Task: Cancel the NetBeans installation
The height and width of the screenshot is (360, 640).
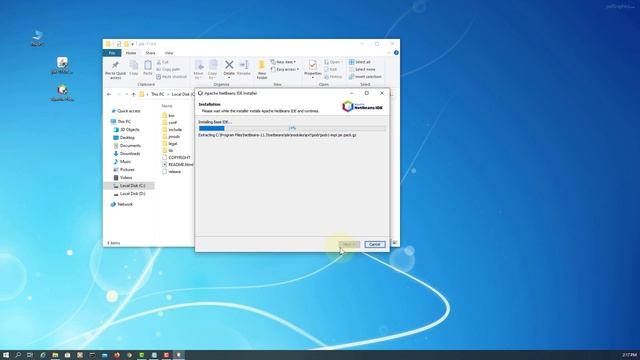Action: click(375, 244)
